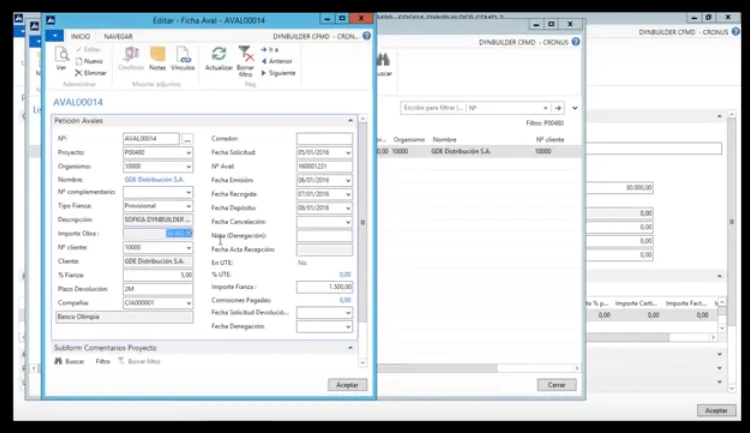Open help icon in Ficha Aval window
Image resolution: width=750 pixels, height=433 pixels.
[x=366, y=36]
